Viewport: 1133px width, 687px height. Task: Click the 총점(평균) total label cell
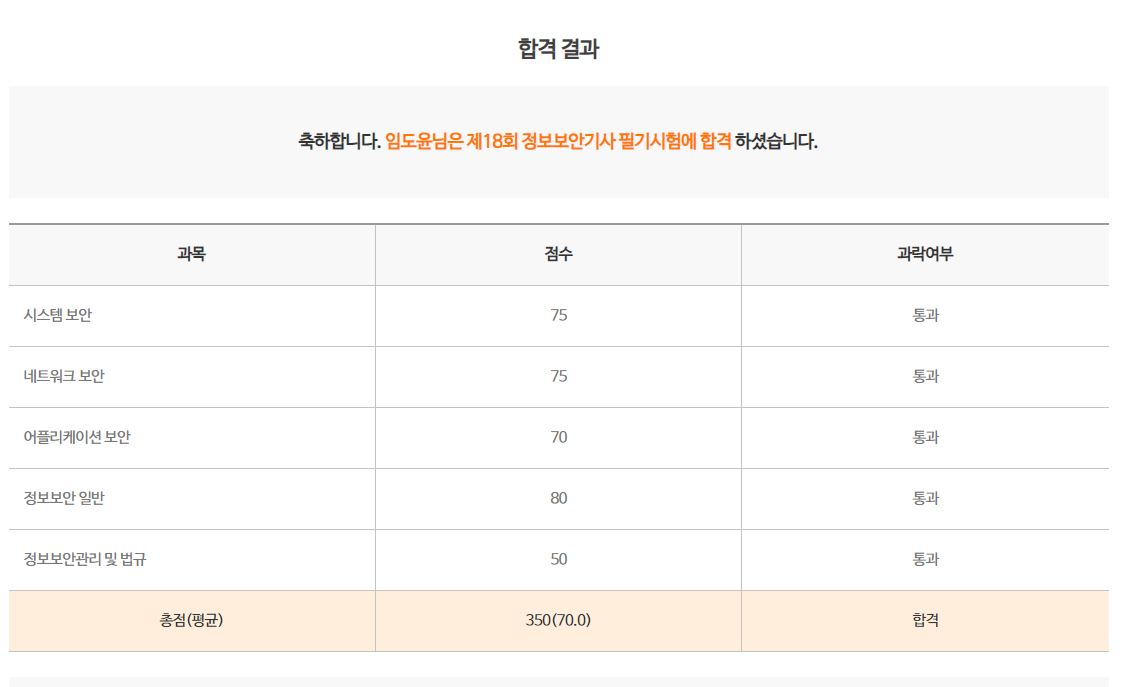coord(192,621)
